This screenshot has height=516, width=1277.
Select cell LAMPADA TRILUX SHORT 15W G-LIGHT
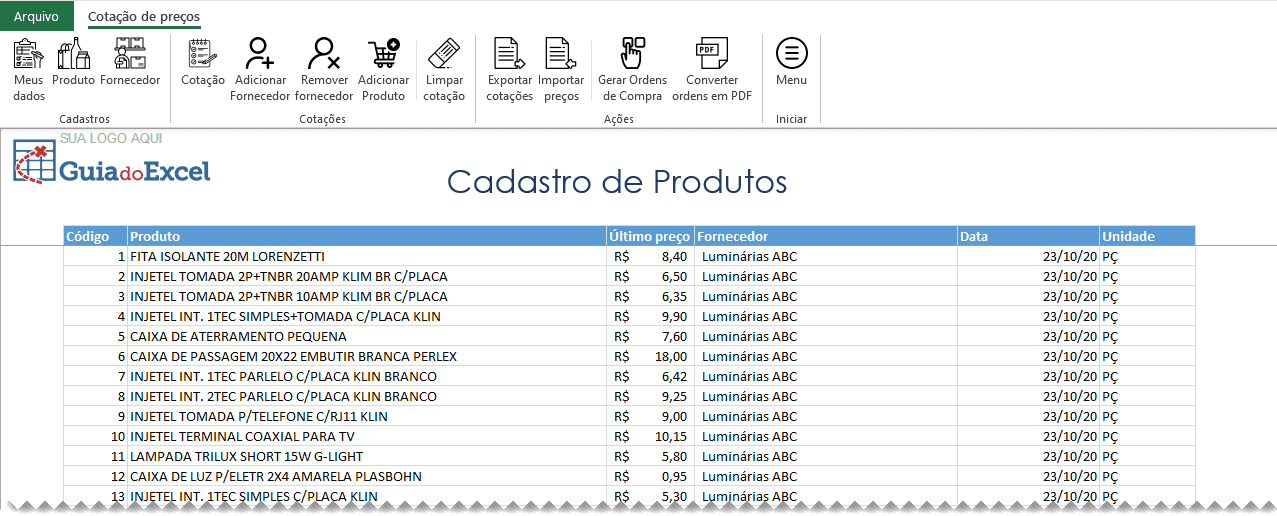pyautogui.click(x=366, y=456)
